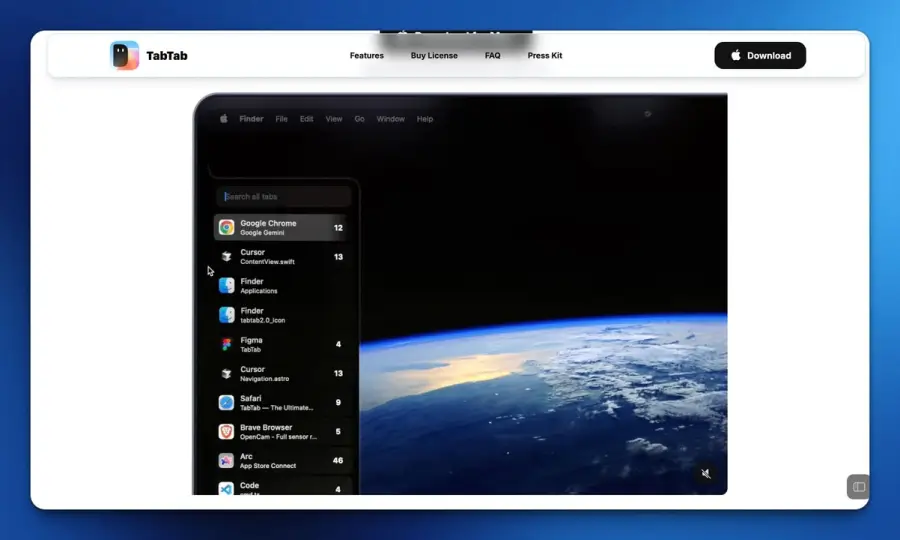The height and width of the screenshot is (540, 900).
Task: Go to Buy License page
Action: pos(434,56)
